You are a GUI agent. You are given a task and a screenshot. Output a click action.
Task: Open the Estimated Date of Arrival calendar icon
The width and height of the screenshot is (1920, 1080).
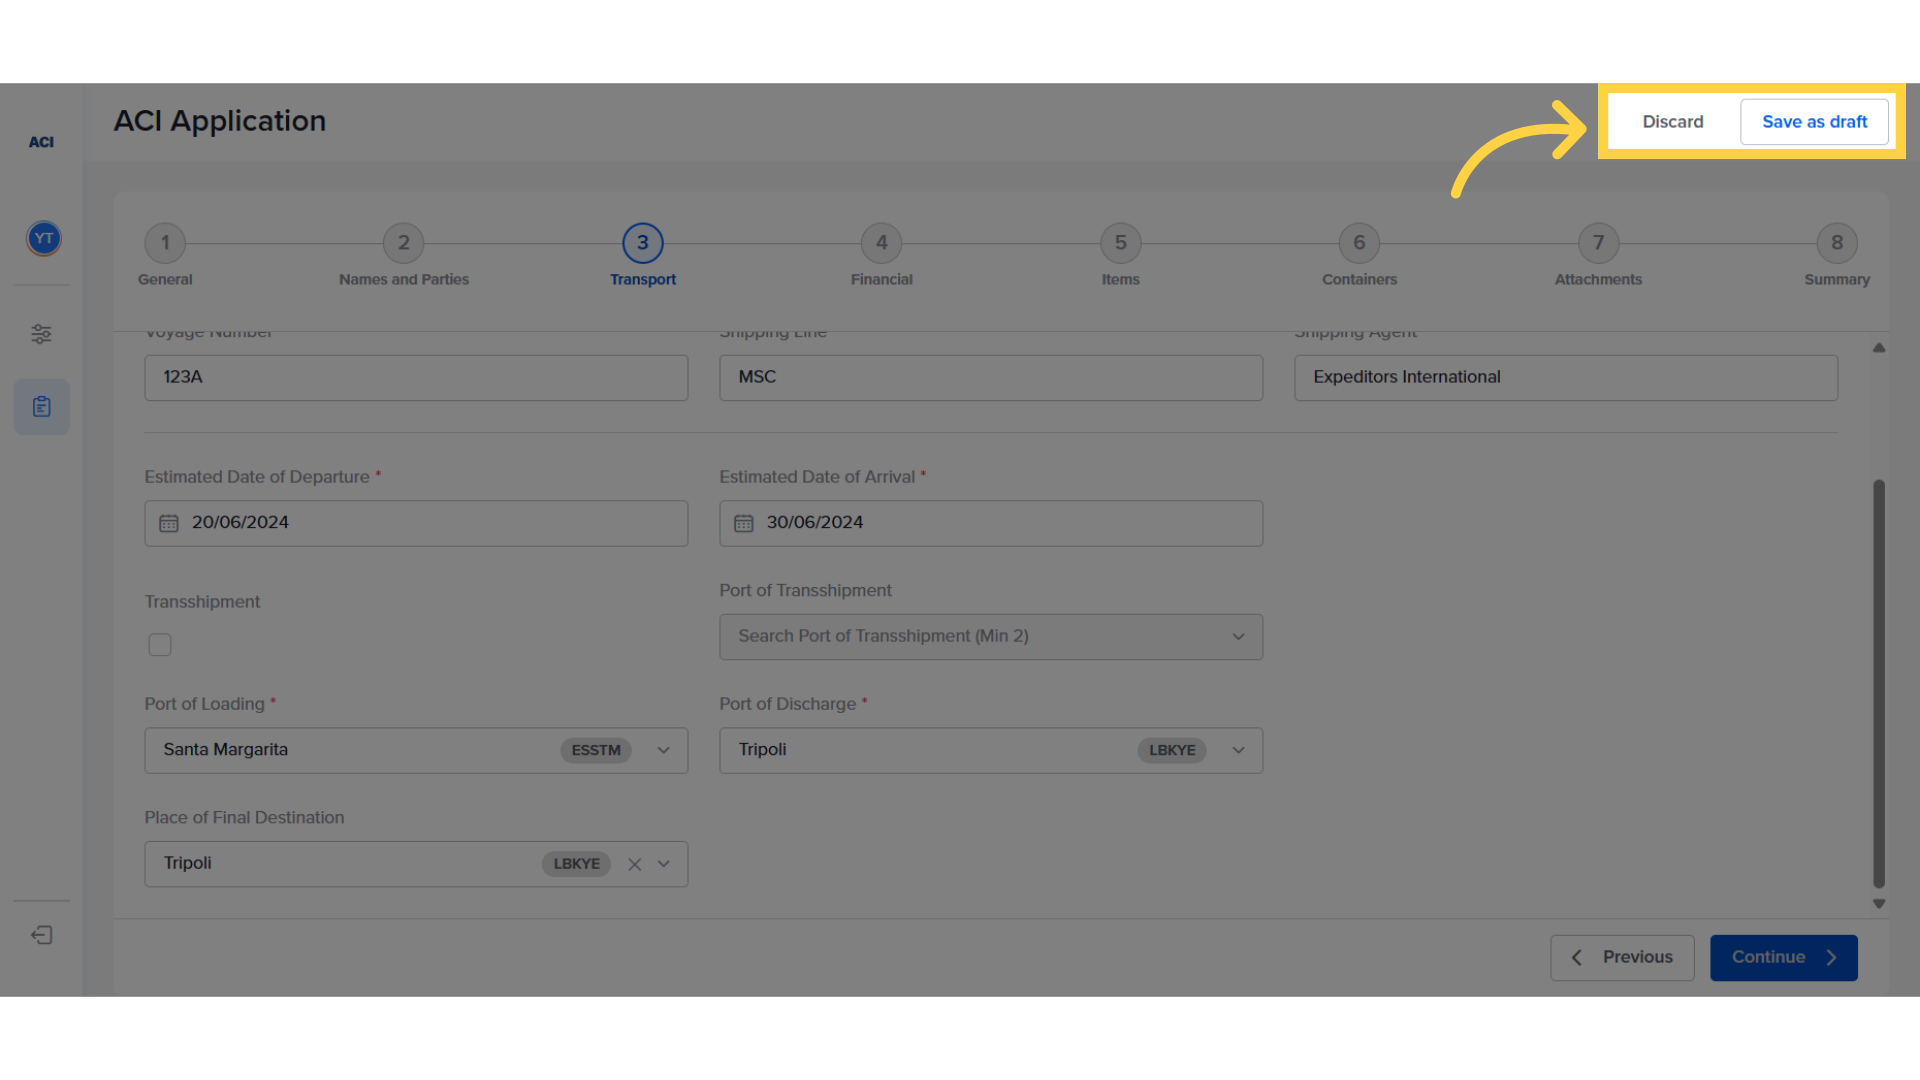coord(743,523)
